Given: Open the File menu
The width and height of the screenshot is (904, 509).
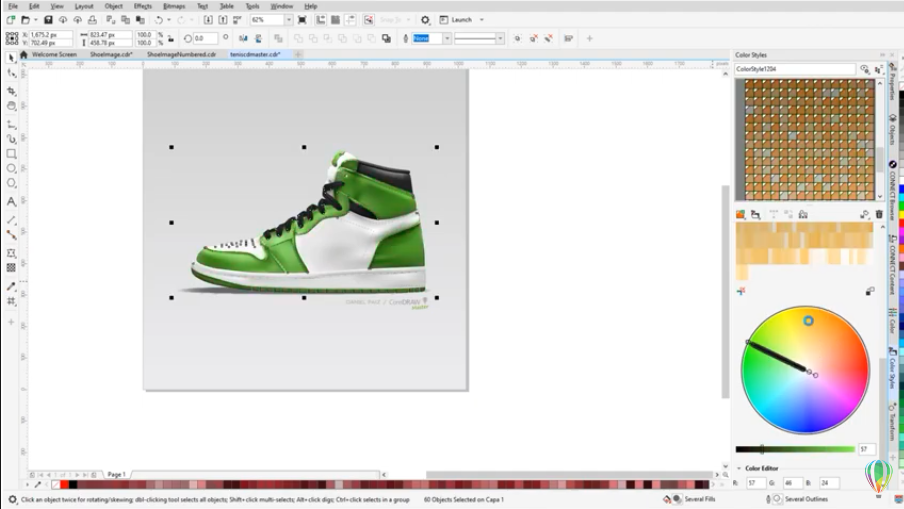Looking at the screenshot, I should [x=13, y=6].
